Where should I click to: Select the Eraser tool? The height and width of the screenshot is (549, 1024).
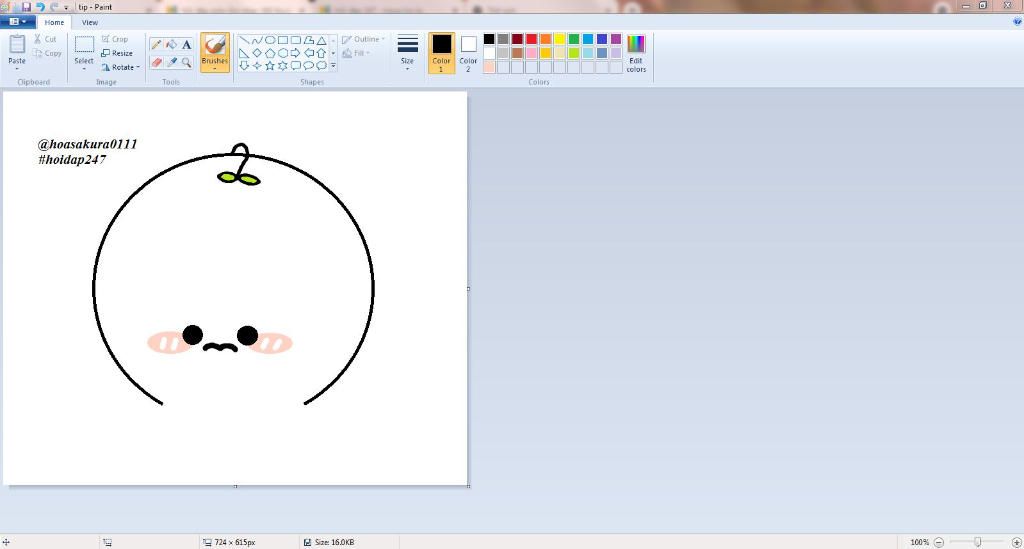[x=156, y=62]
